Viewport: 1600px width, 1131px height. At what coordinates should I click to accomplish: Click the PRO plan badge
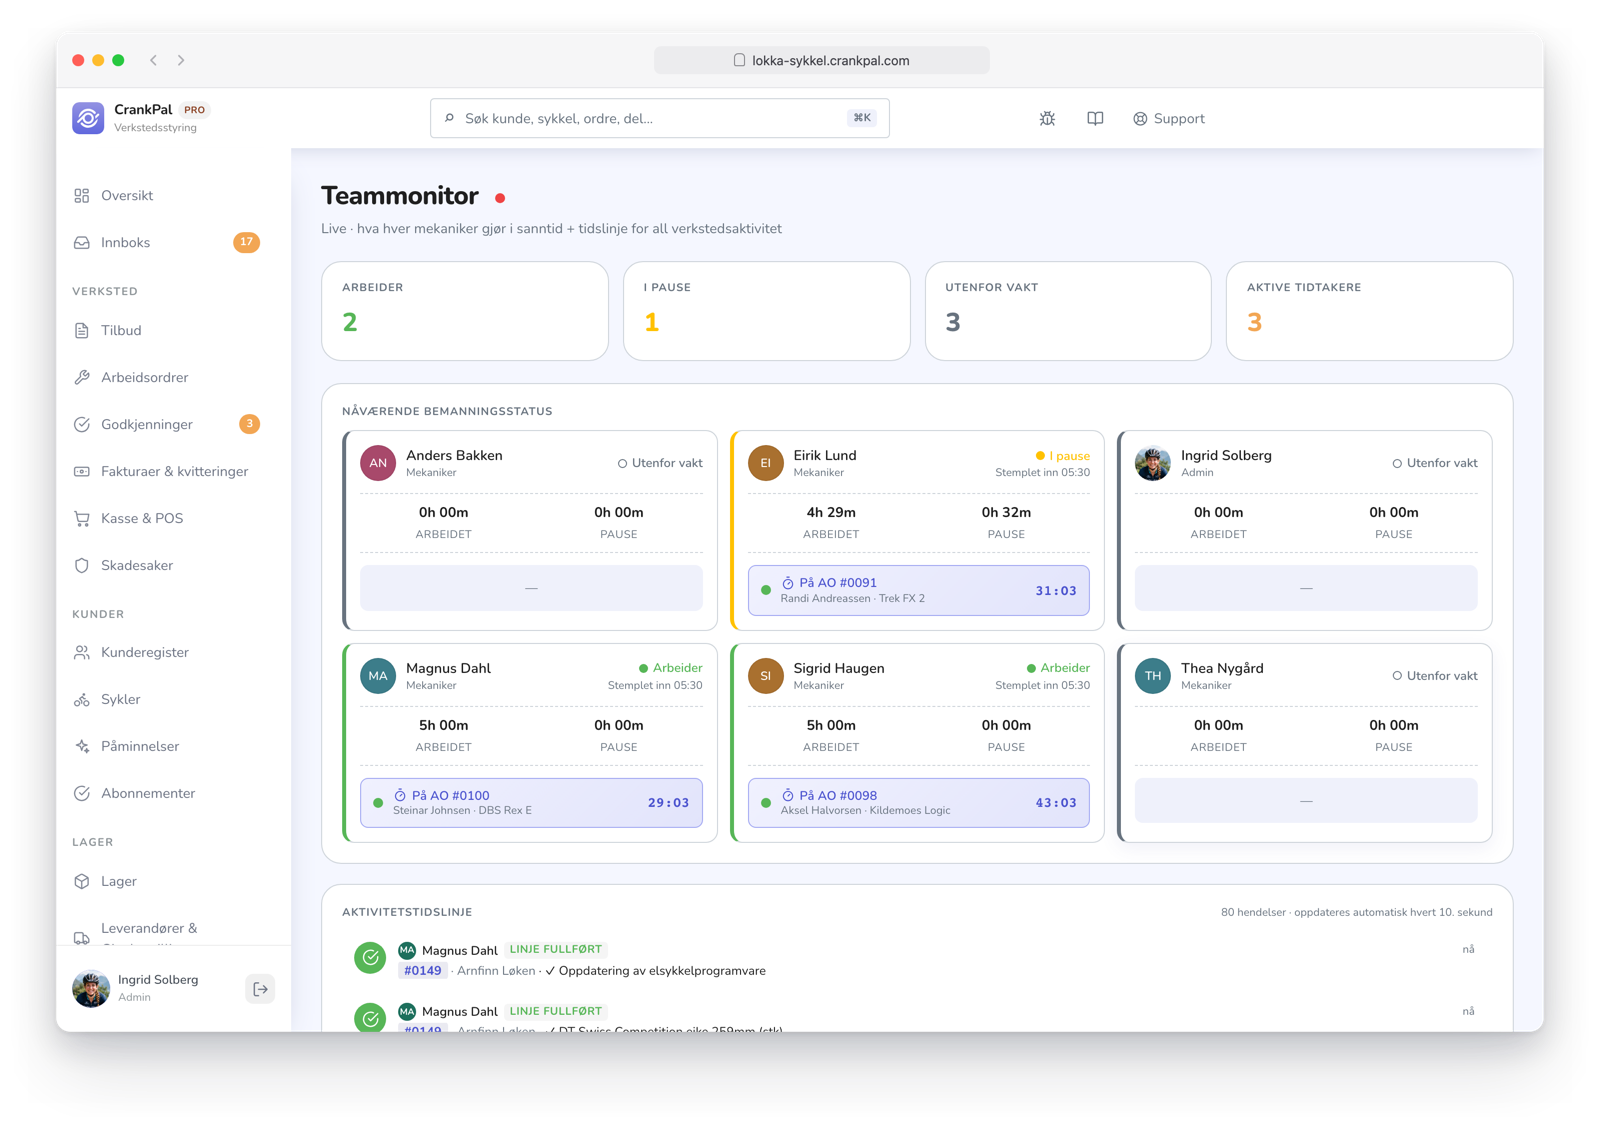click(194, 110)
